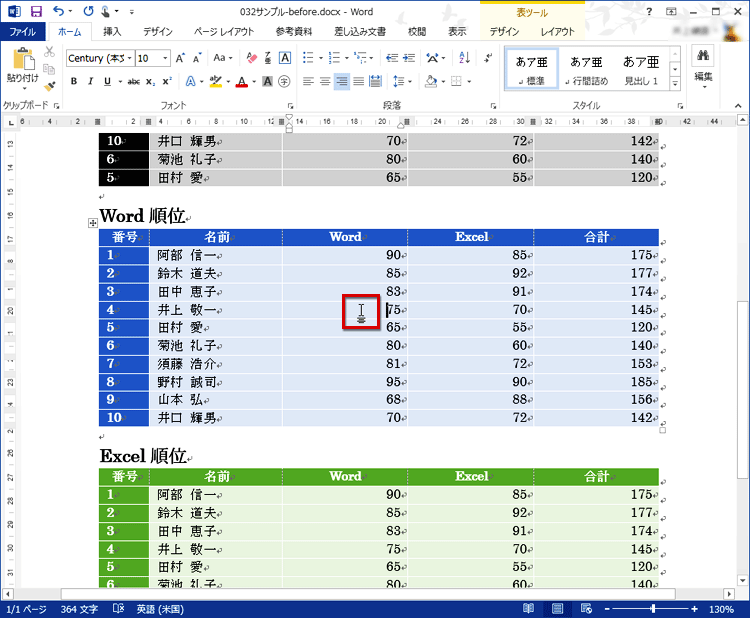Switch to Web Layout view in status bar

click(586, 608)
